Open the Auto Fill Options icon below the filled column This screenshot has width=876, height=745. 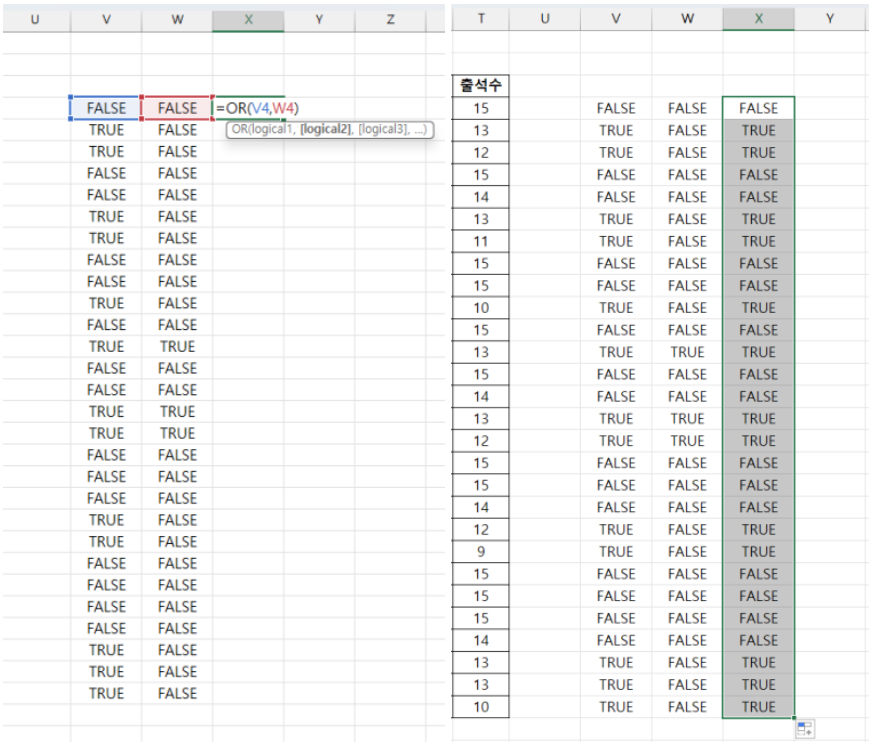click(x=805, y=729)
